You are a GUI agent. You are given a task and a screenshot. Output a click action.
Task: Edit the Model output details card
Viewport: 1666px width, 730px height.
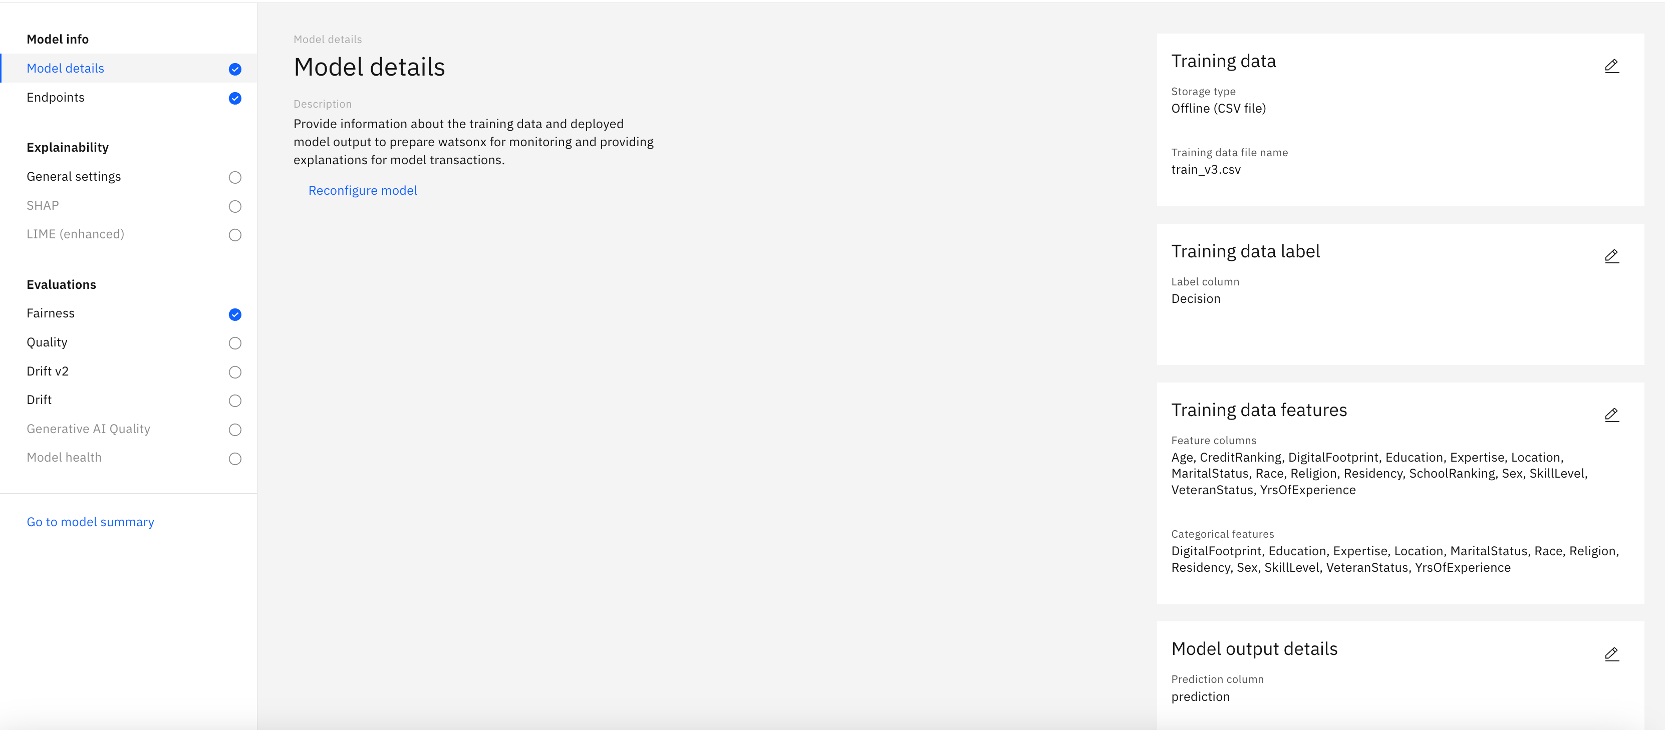1611,654
